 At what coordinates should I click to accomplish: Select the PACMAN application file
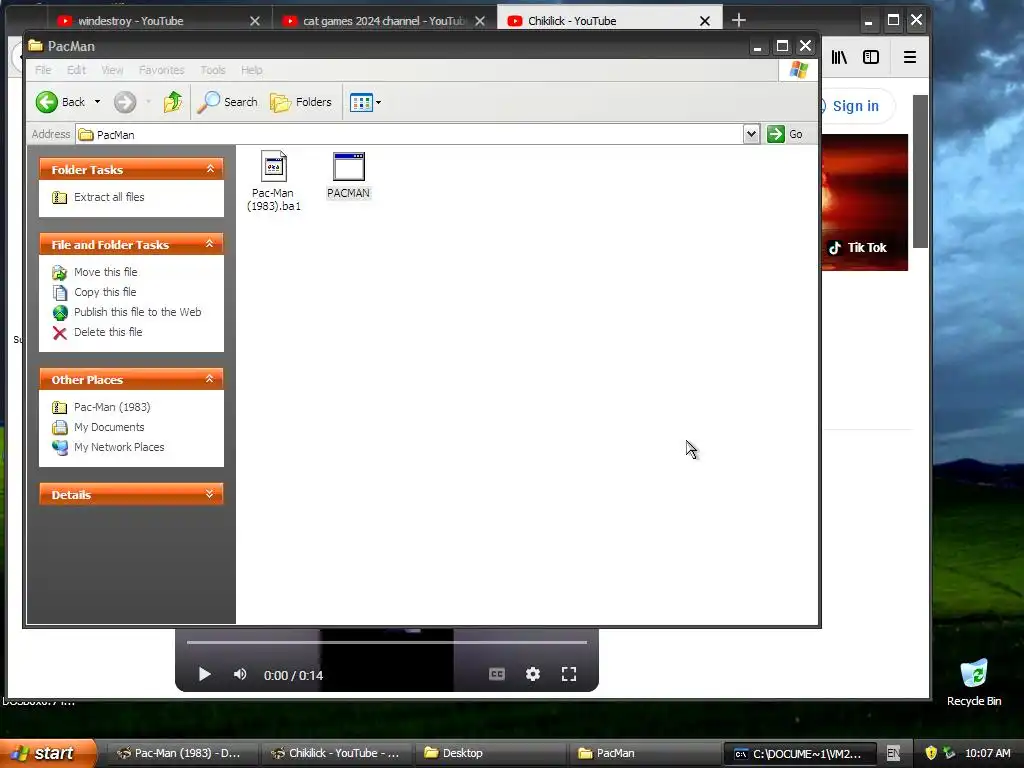click(x=349, y=176)
